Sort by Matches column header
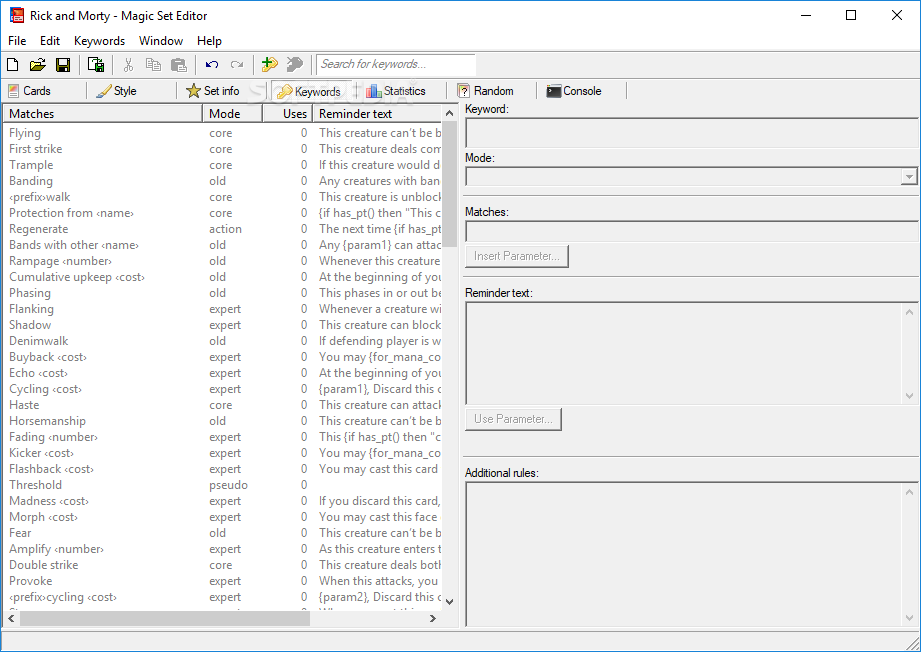Image resolution: width=921 pixels, height=652 pixels. click(103, 114)
